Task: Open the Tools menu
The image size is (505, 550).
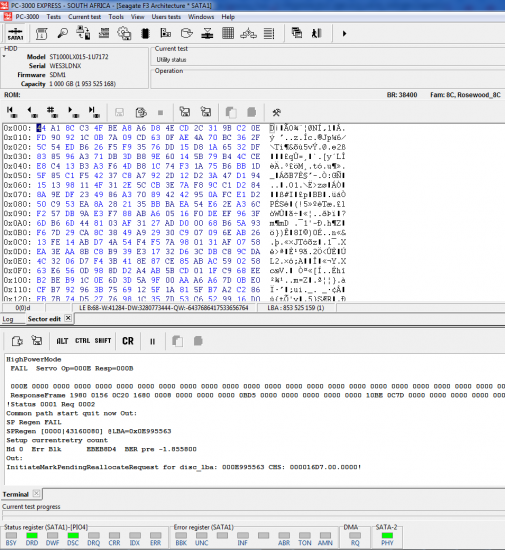Action: coord(116,17)
